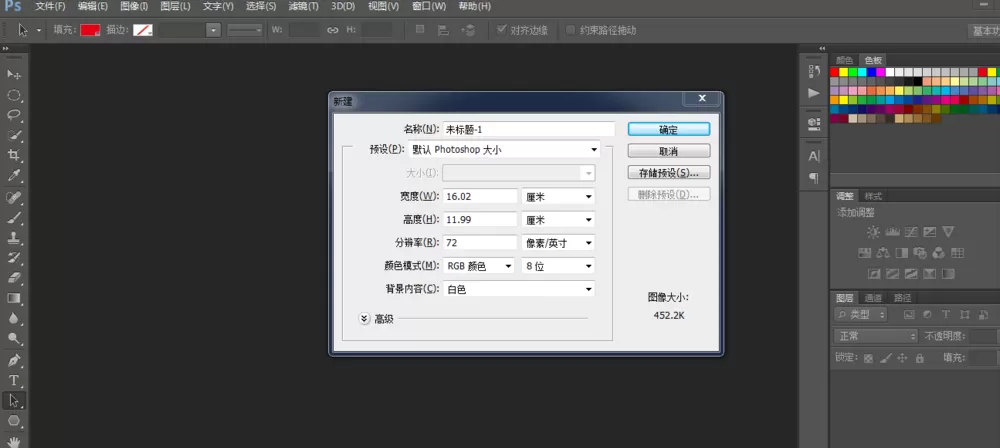Image resolution: width=1000 pixels, height=448 pixels.
Task: Switch to the Channels tab
Action: click(x=873, y=297)
